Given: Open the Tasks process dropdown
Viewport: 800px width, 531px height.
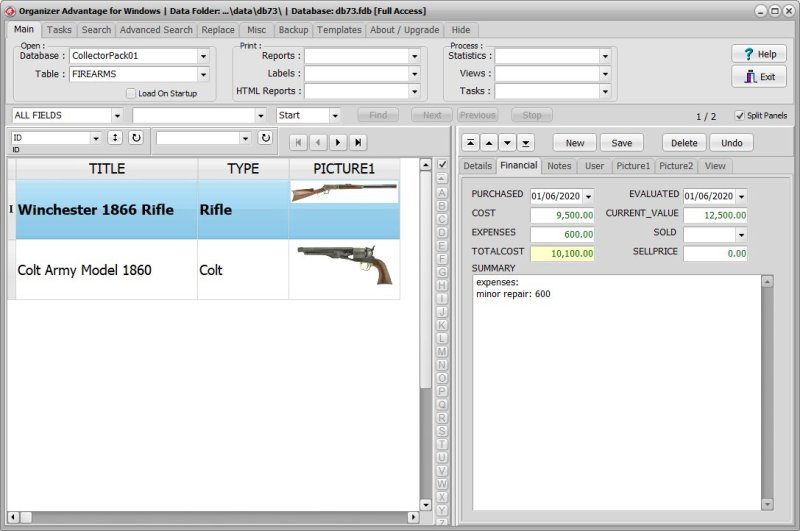Looking at the screenshot, I should coord(605,91).
